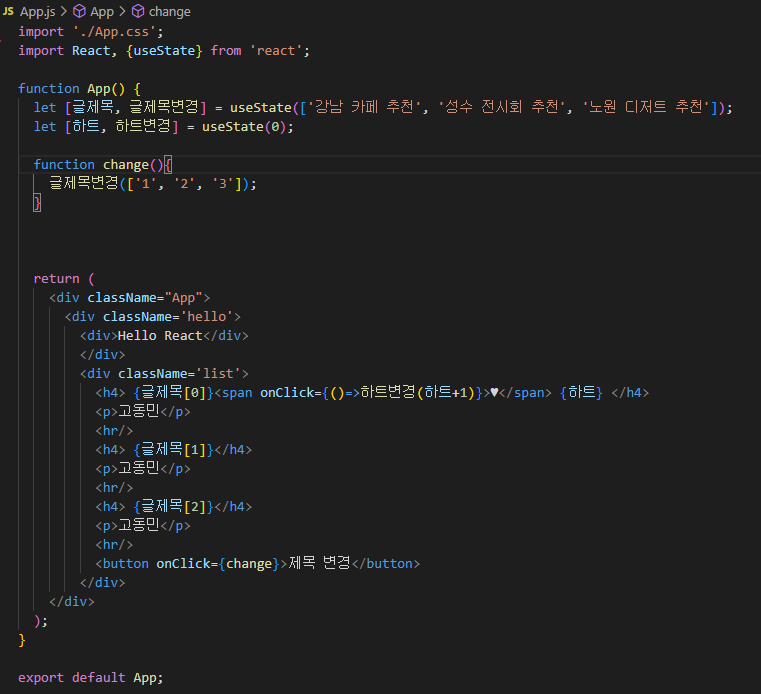The height and width of the screenshot is (694, 761).
Task: Click the span onClick attribute
Action: click(287, 393)
